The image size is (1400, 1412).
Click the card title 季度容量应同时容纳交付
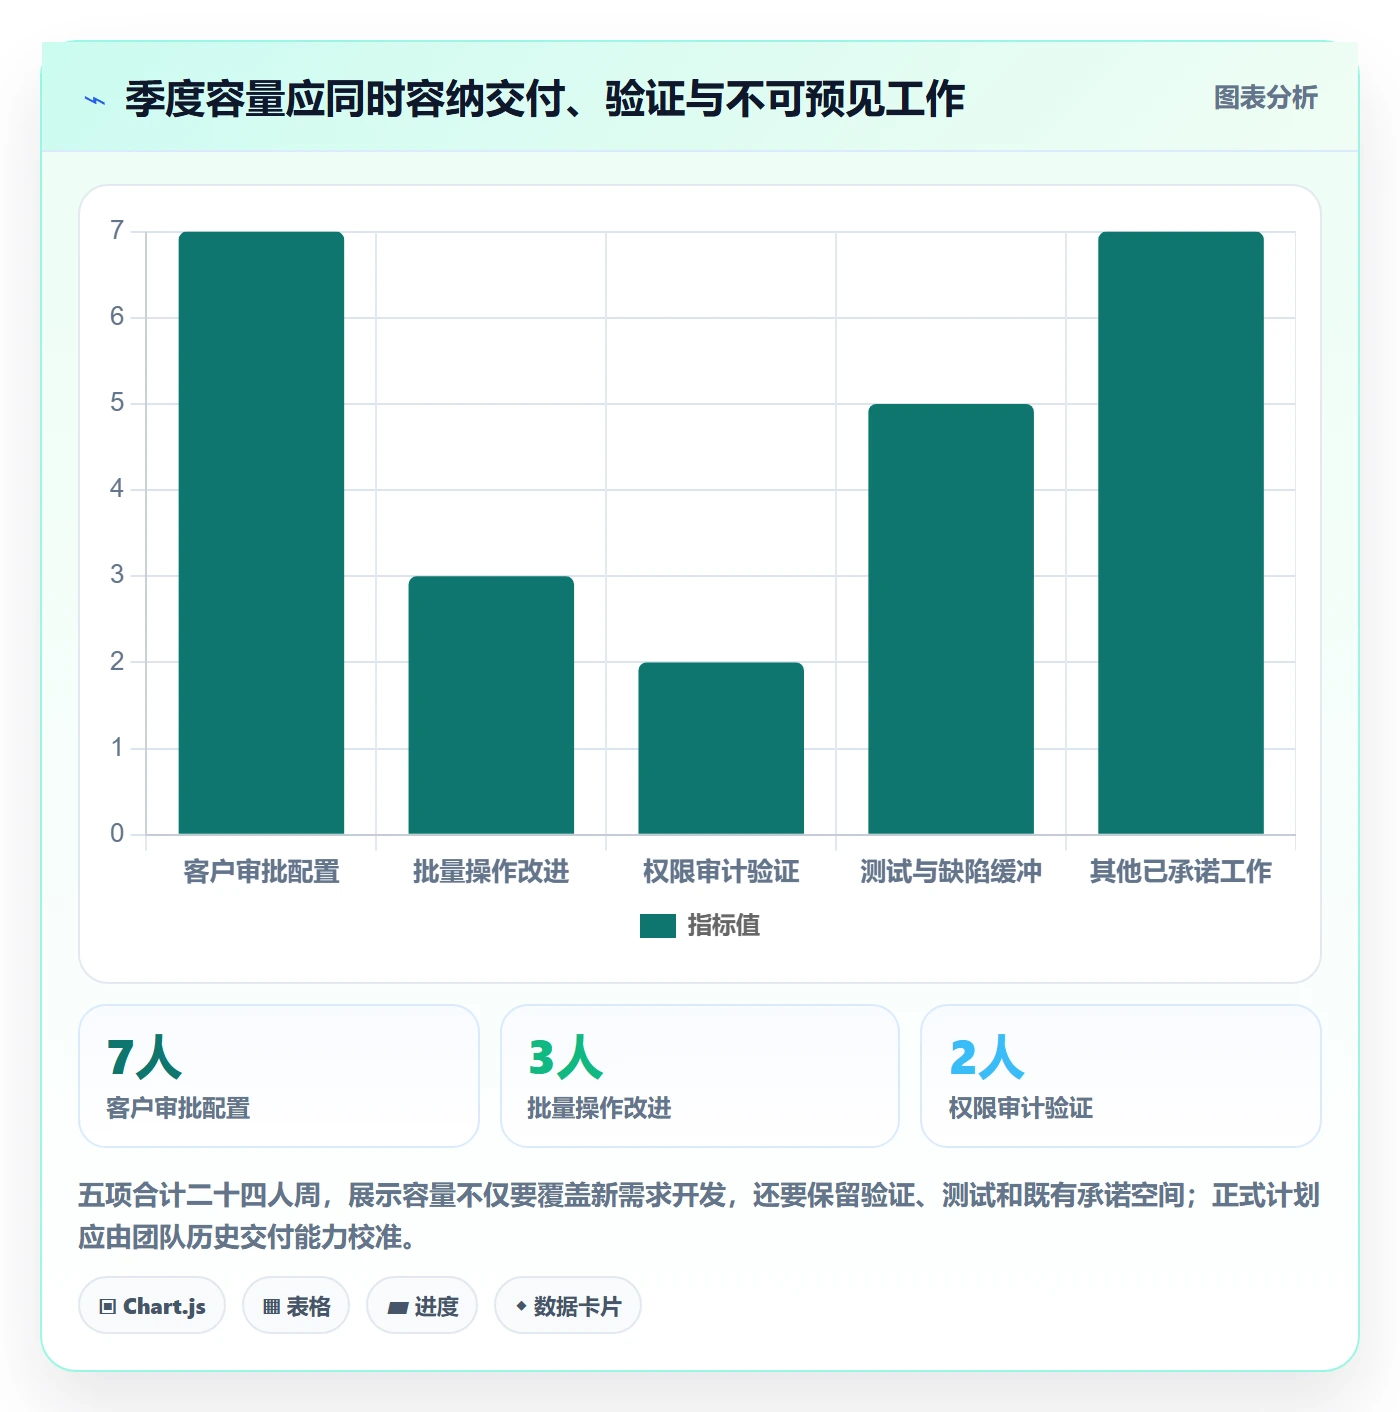tap(545, 99)
